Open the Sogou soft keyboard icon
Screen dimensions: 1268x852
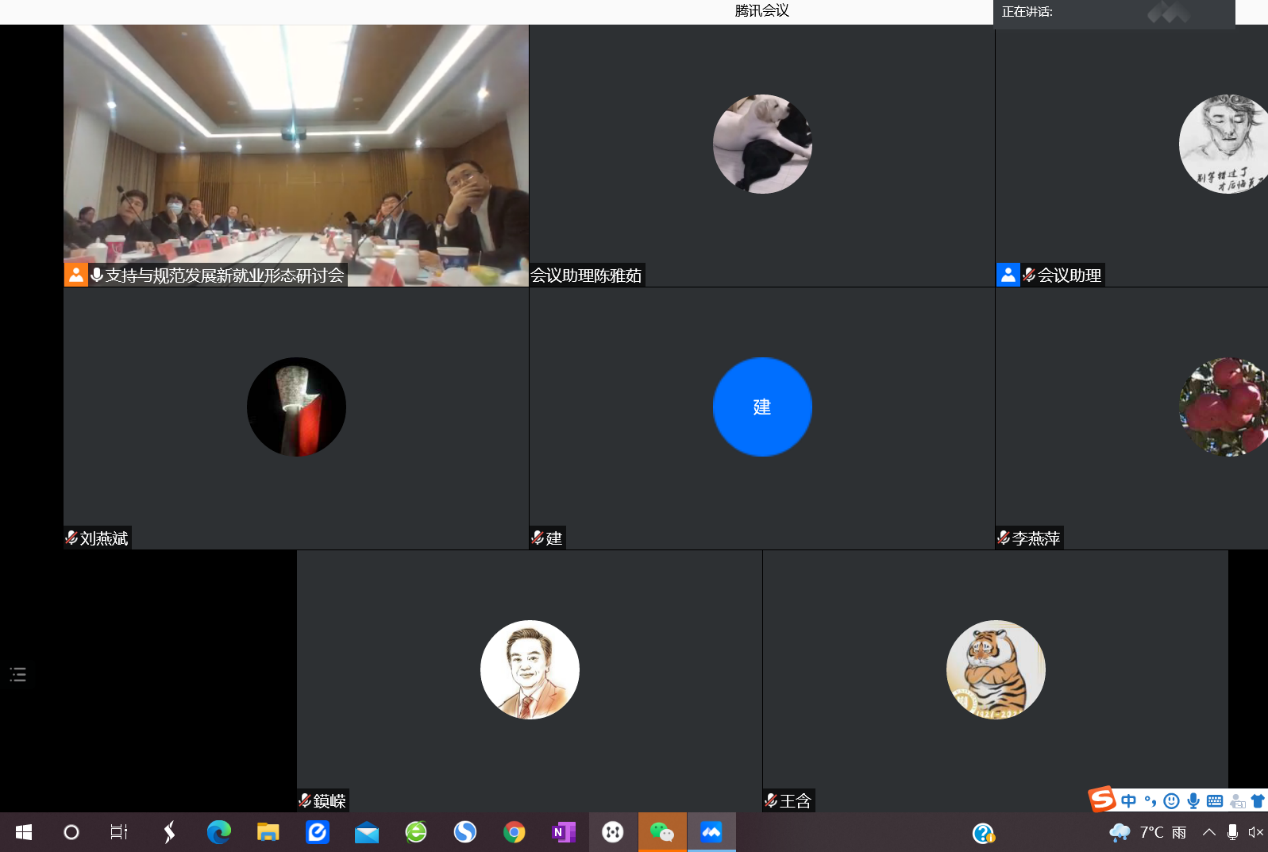click(1215, 800)
